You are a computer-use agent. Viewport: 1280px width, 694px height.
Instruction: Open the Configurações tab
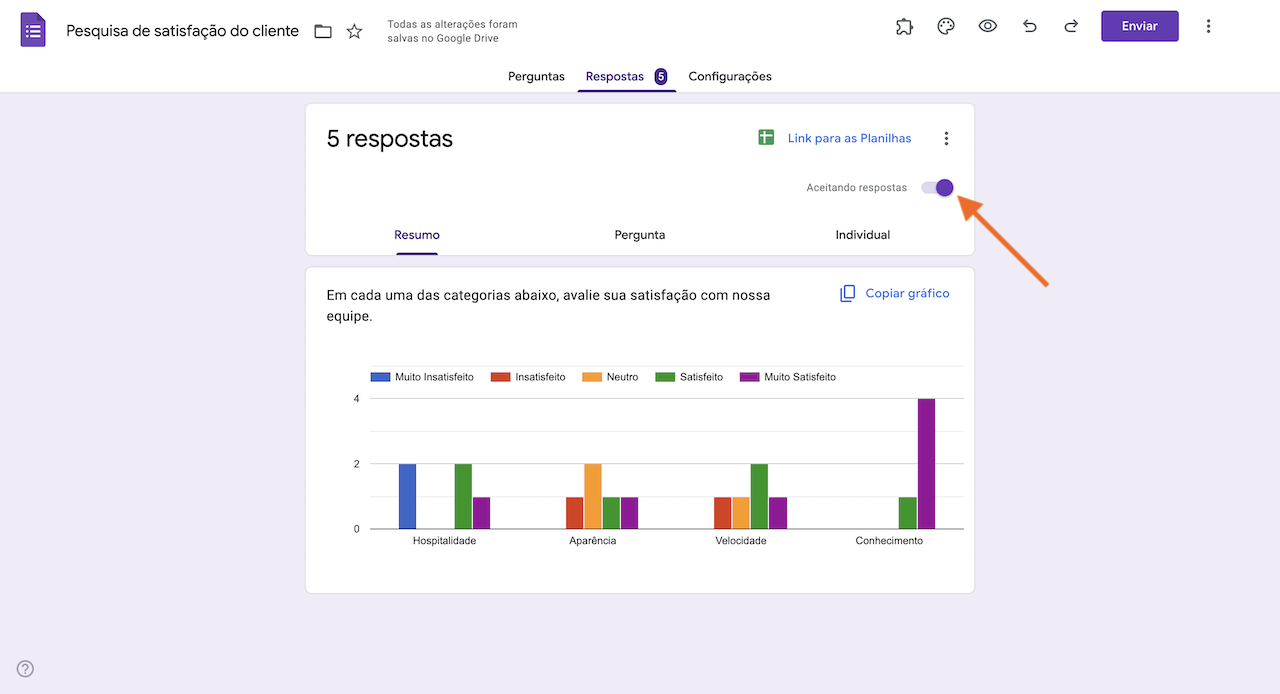pos(729,76)
